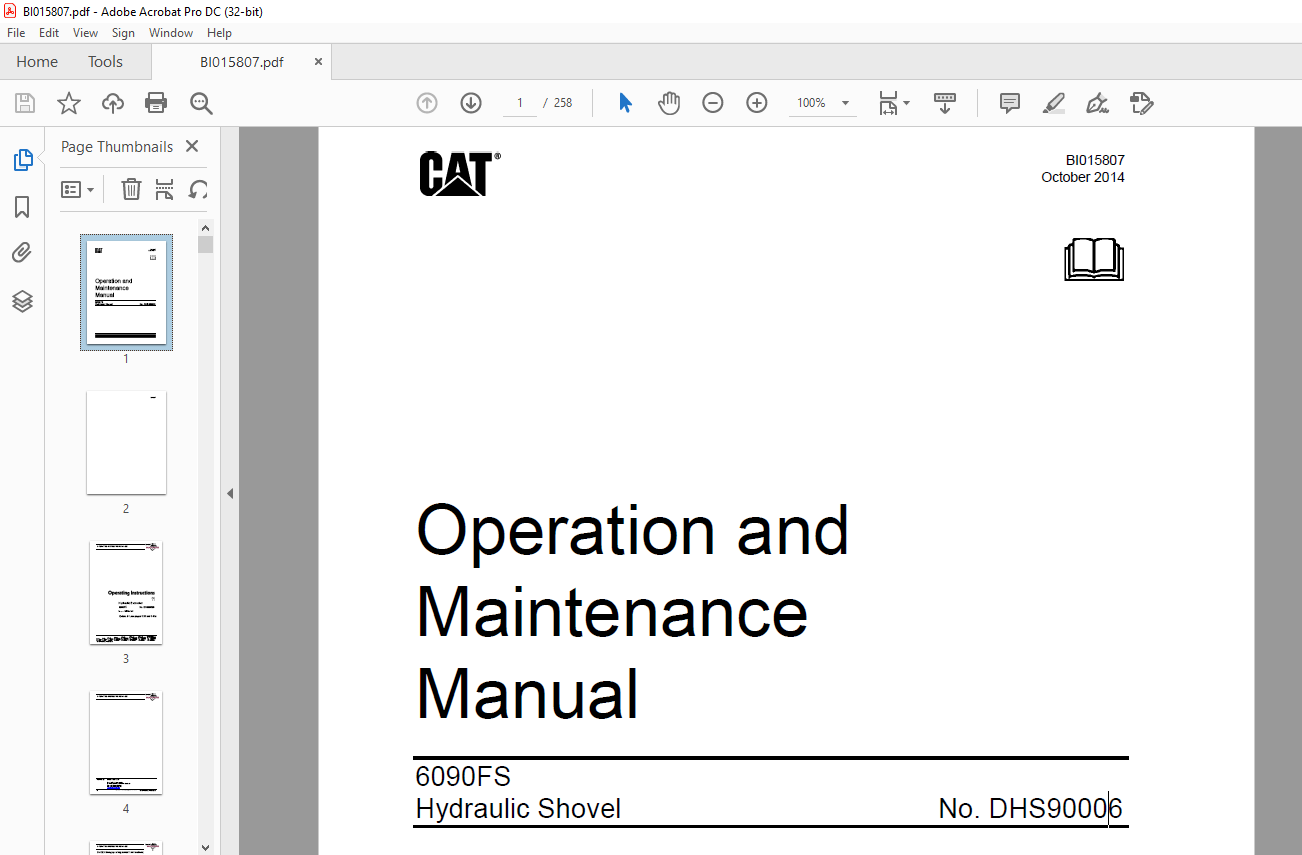Print the document with printer icon
The height and width of the screenshot is (855, 1302).
point(156,103)
